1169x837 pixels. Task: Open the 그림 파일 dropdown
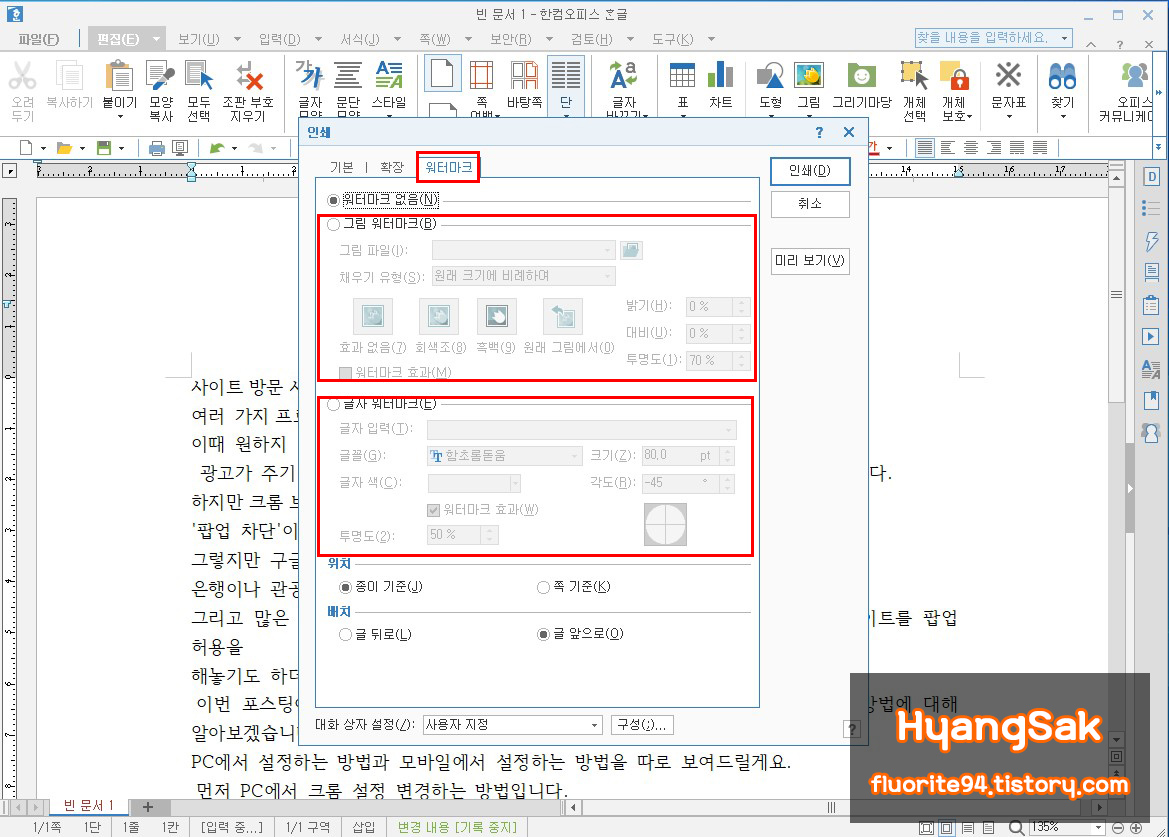coord(608,250)
